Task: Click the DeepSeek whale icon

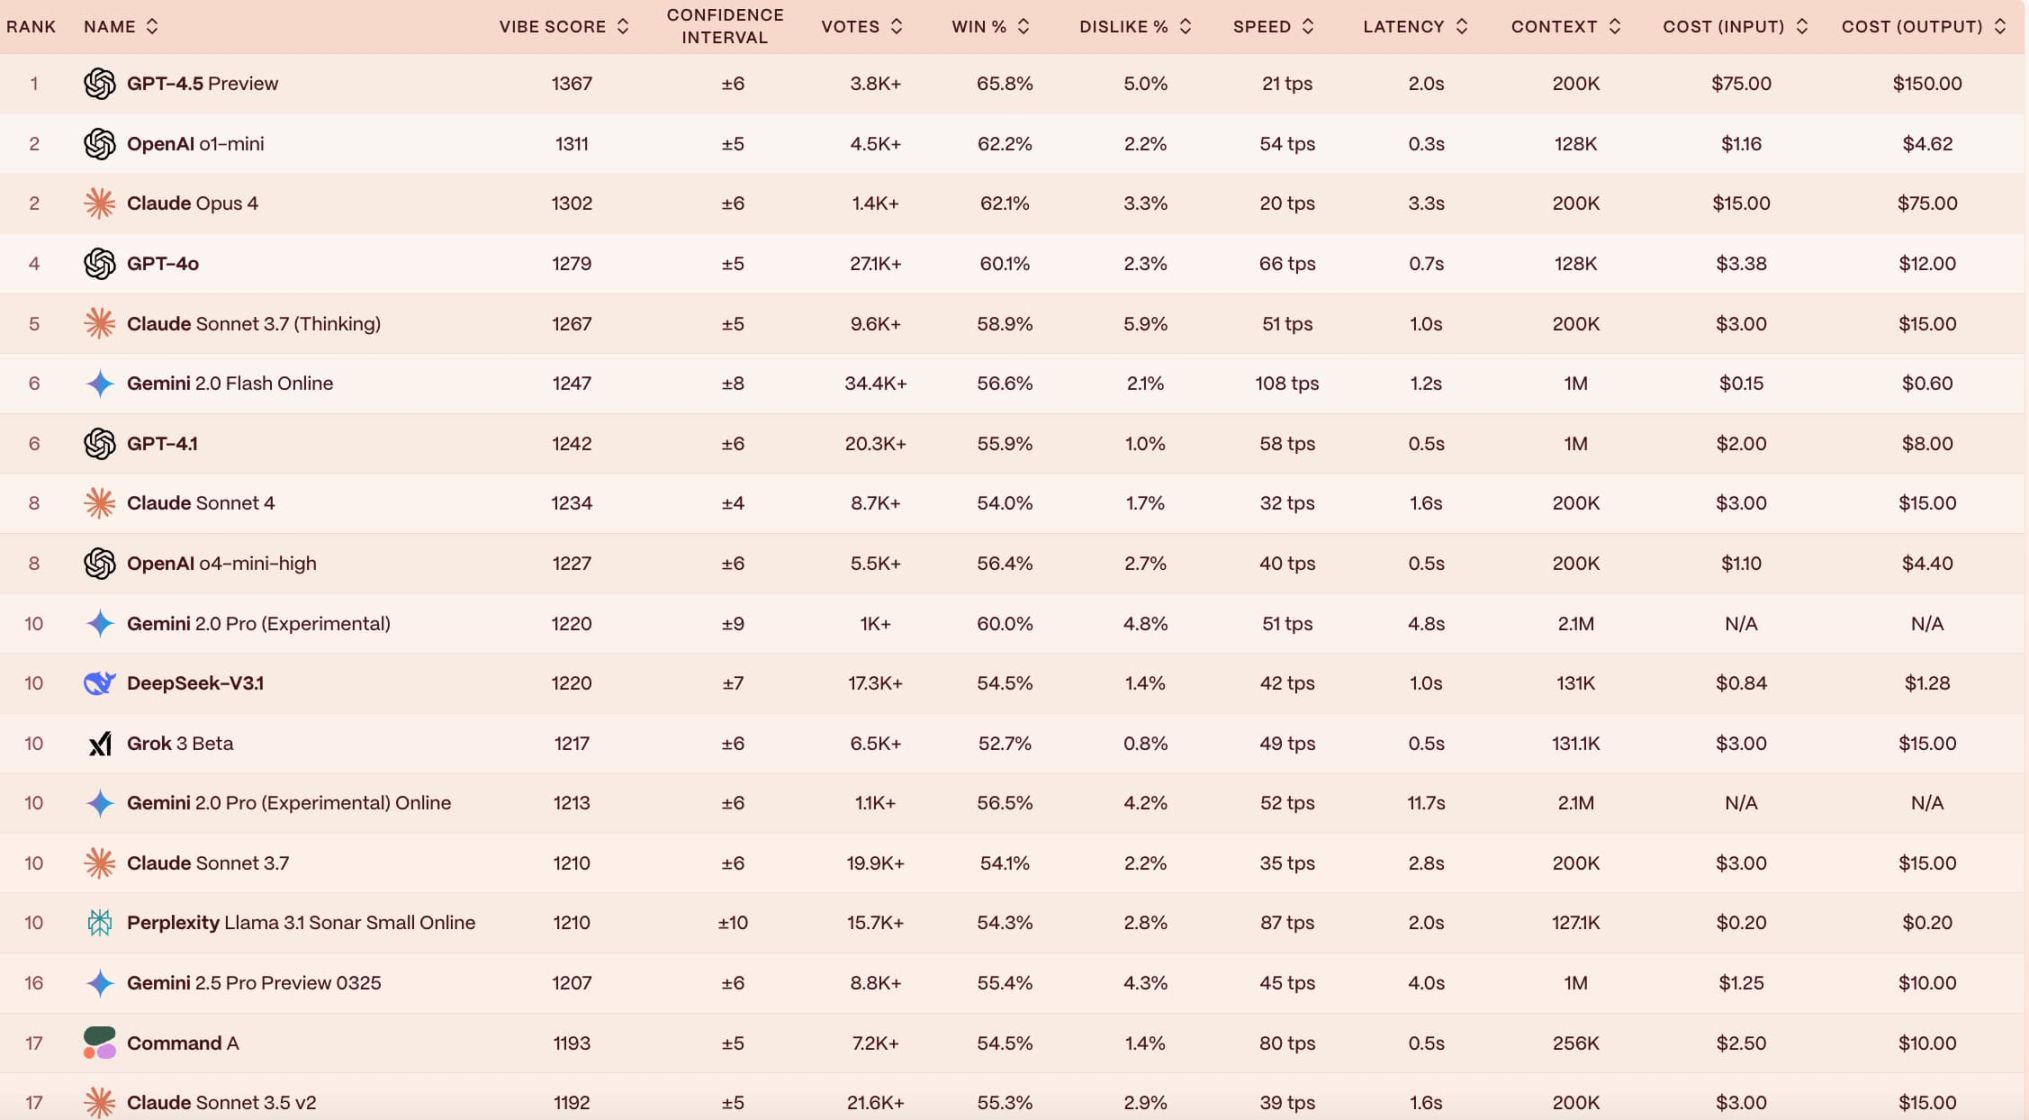Action: (x=99, y=684)
